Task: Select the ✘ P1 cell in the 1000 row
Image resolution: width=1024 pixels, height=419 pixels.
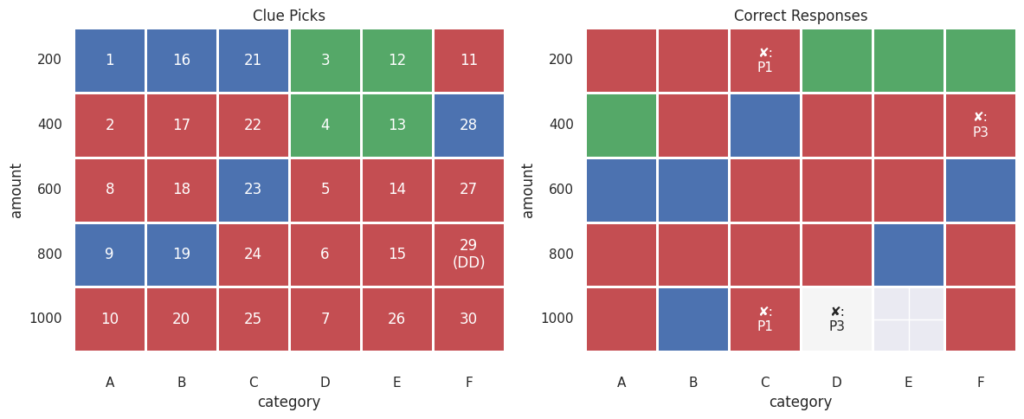Action: point(765,319)
